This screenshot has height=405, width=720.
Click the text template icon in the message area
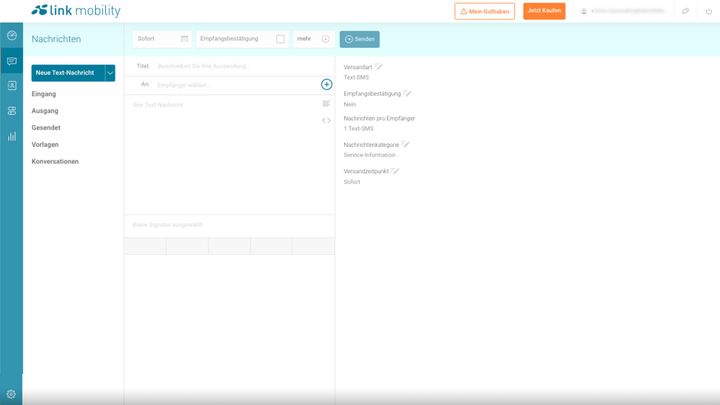pos(326,104)
